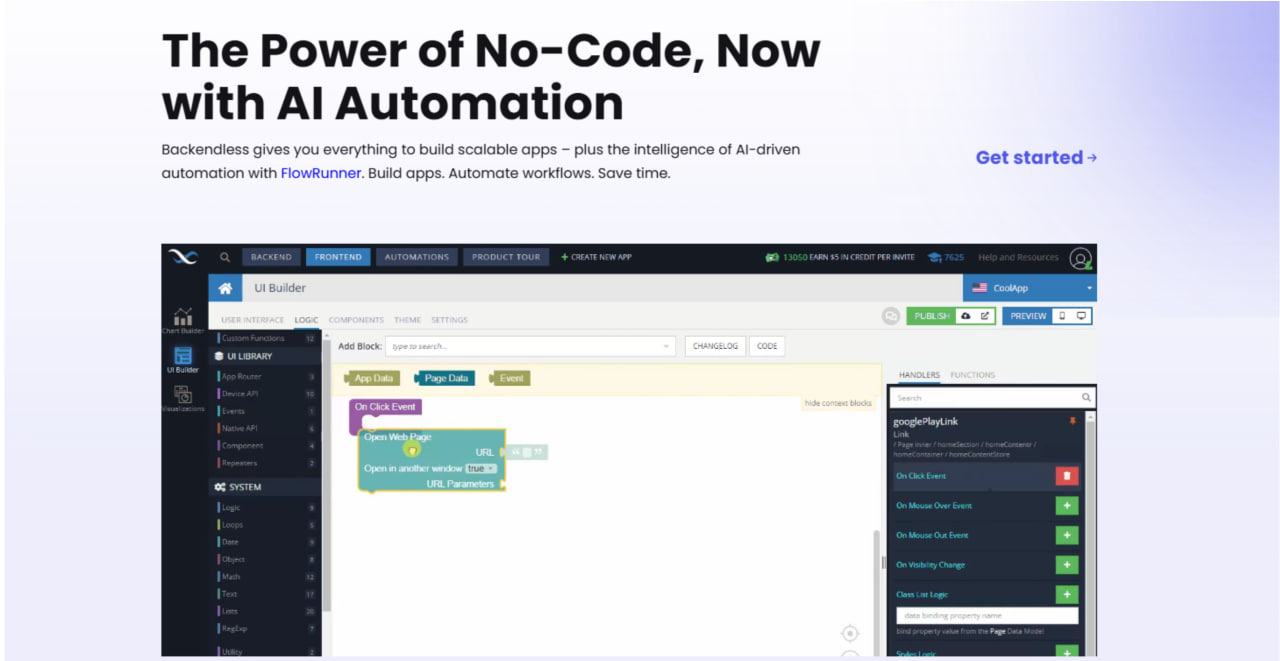Switch to the HANDLERS tab

(919, 375)
